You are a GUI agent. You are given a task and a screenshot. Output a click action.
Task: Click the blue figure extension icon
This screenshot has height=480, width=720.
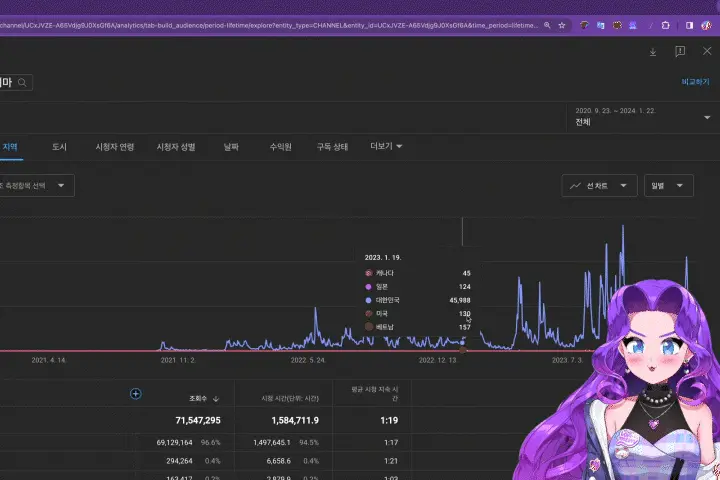point(633,26)
